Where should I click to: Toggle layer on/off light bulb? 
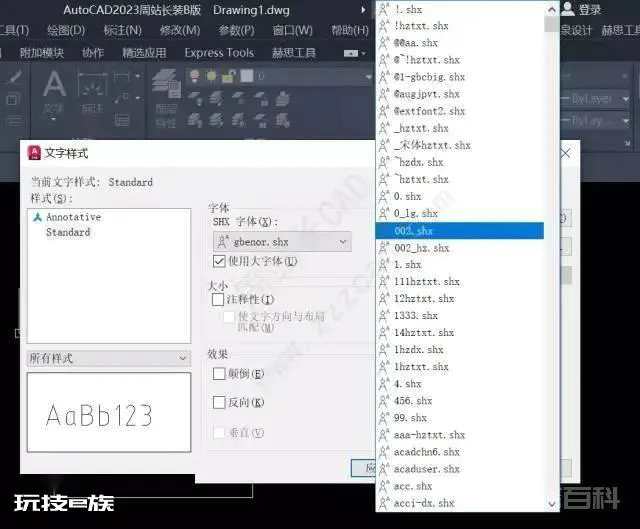point(195,76)
